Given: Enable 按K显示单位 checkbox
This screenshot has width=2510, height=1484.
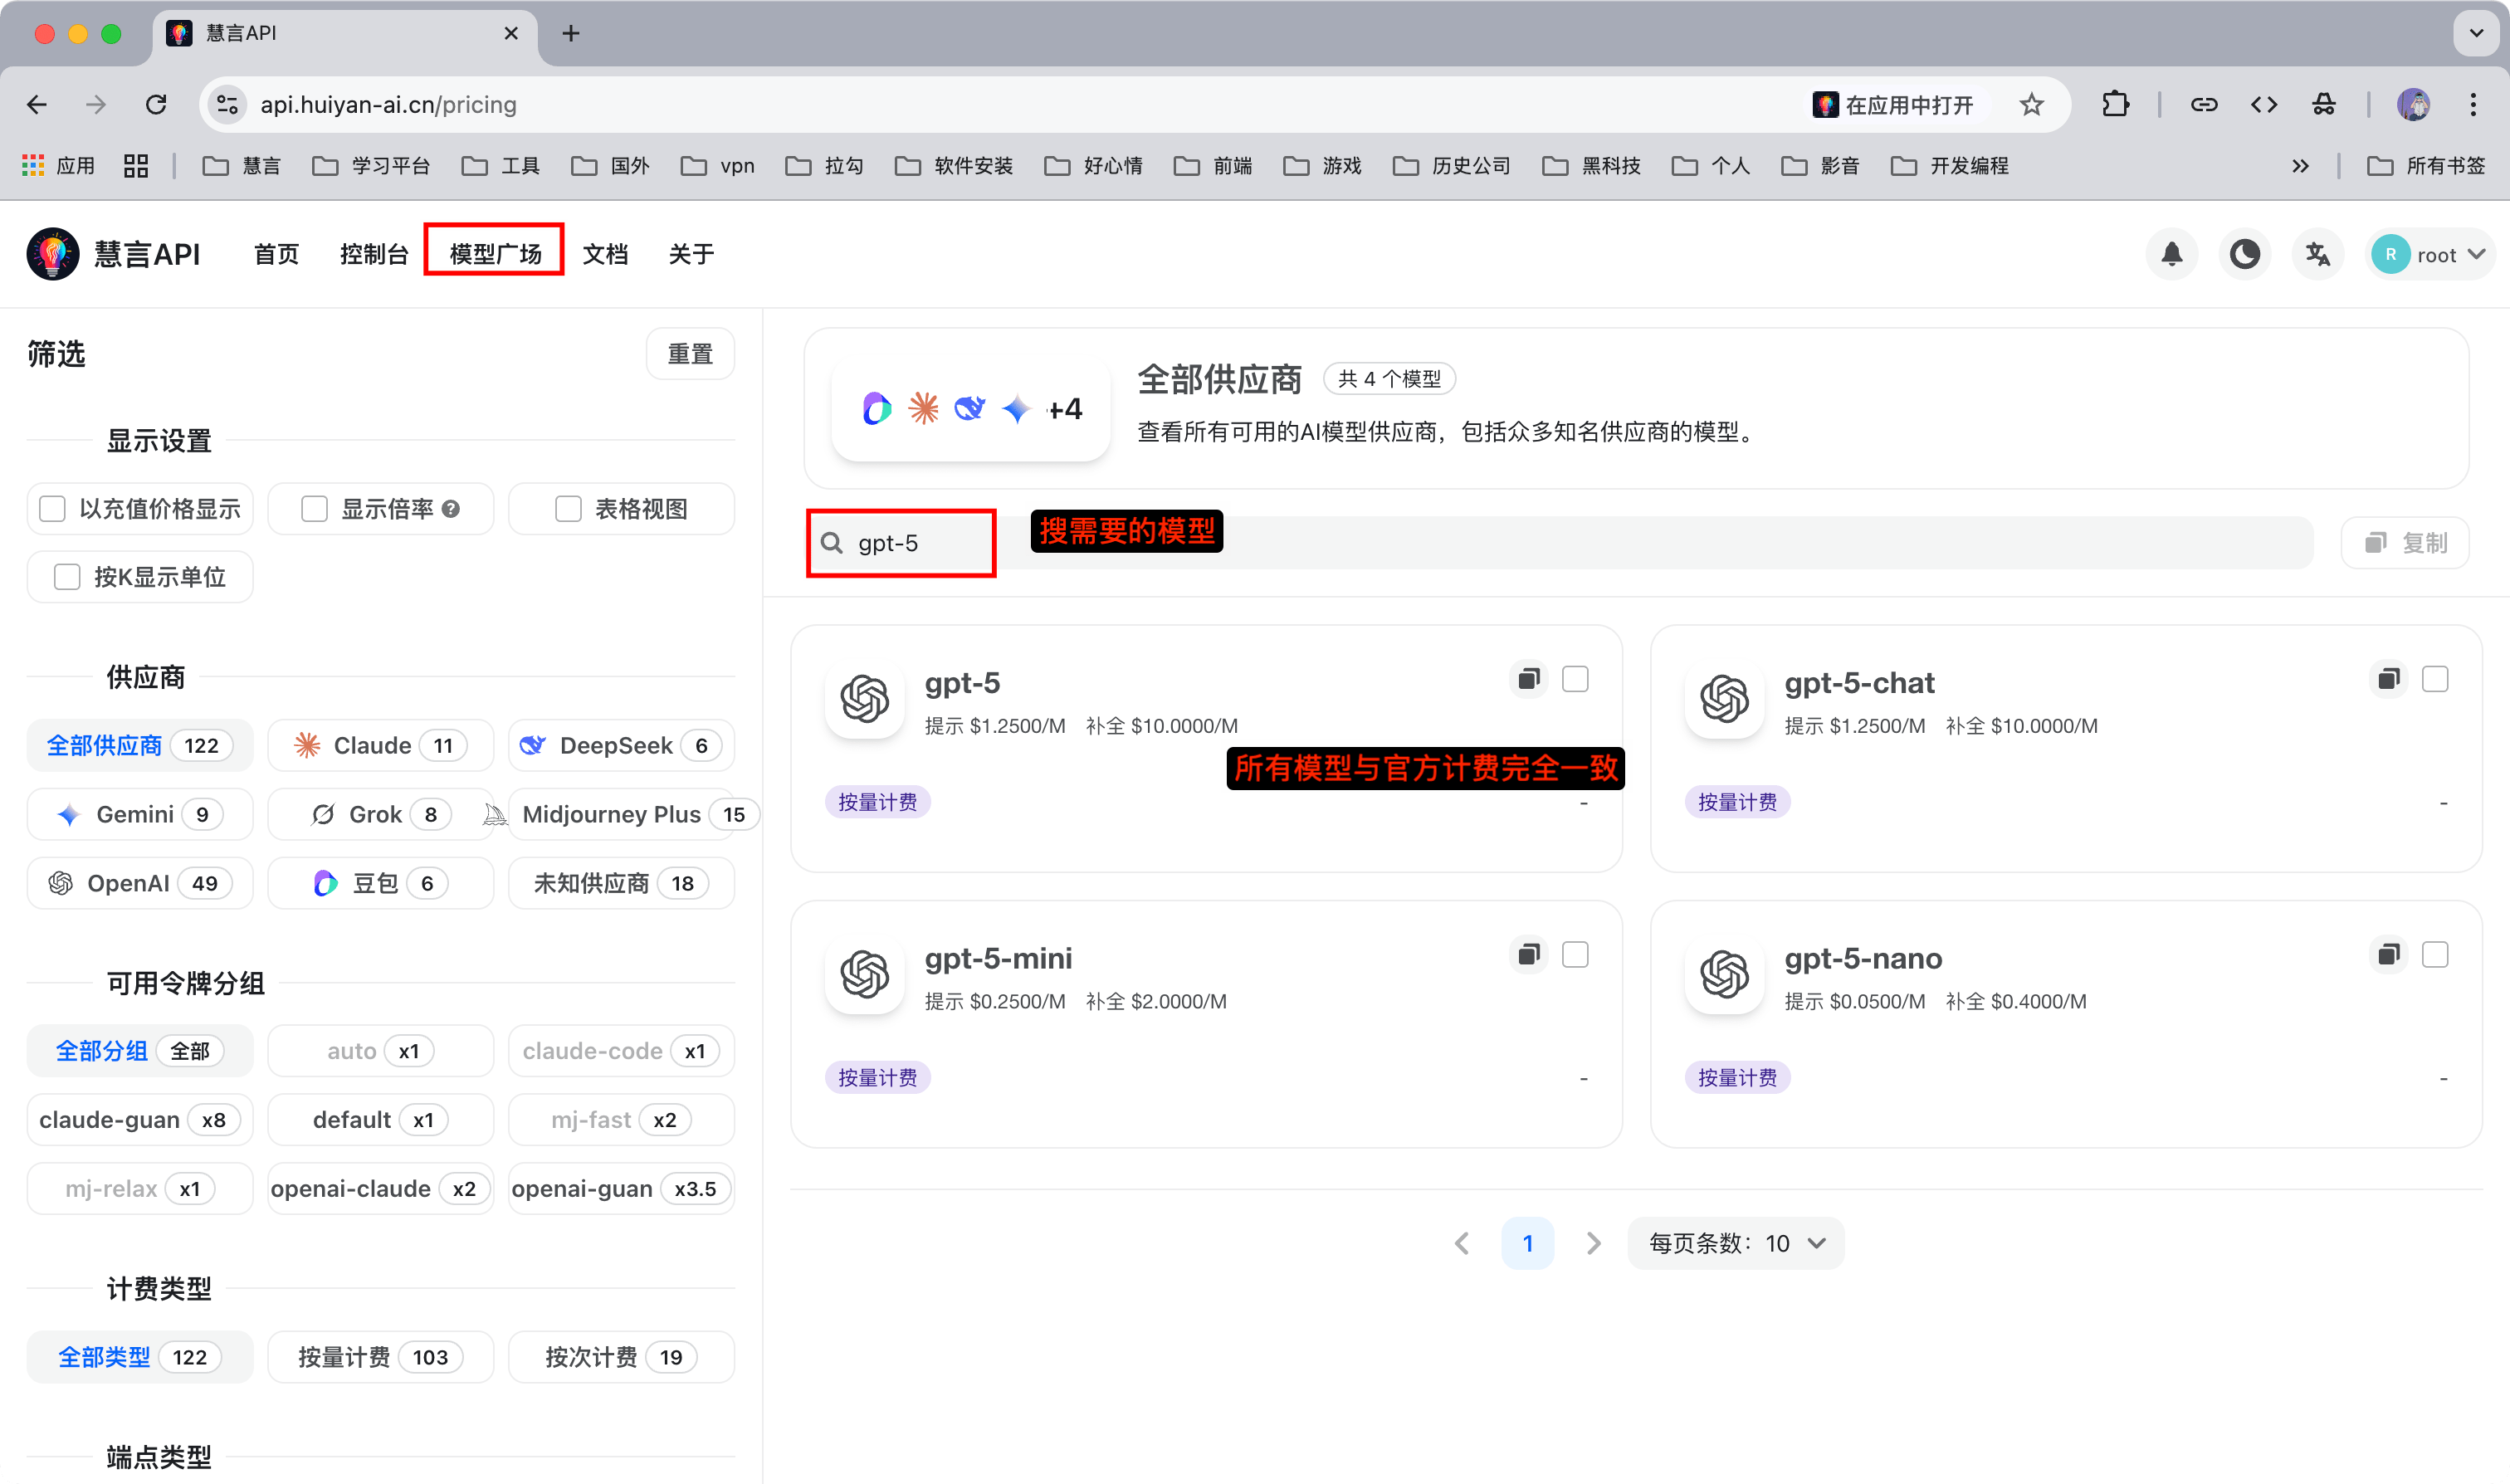Looking at the screenshot, I should click(x=67, y=577).
